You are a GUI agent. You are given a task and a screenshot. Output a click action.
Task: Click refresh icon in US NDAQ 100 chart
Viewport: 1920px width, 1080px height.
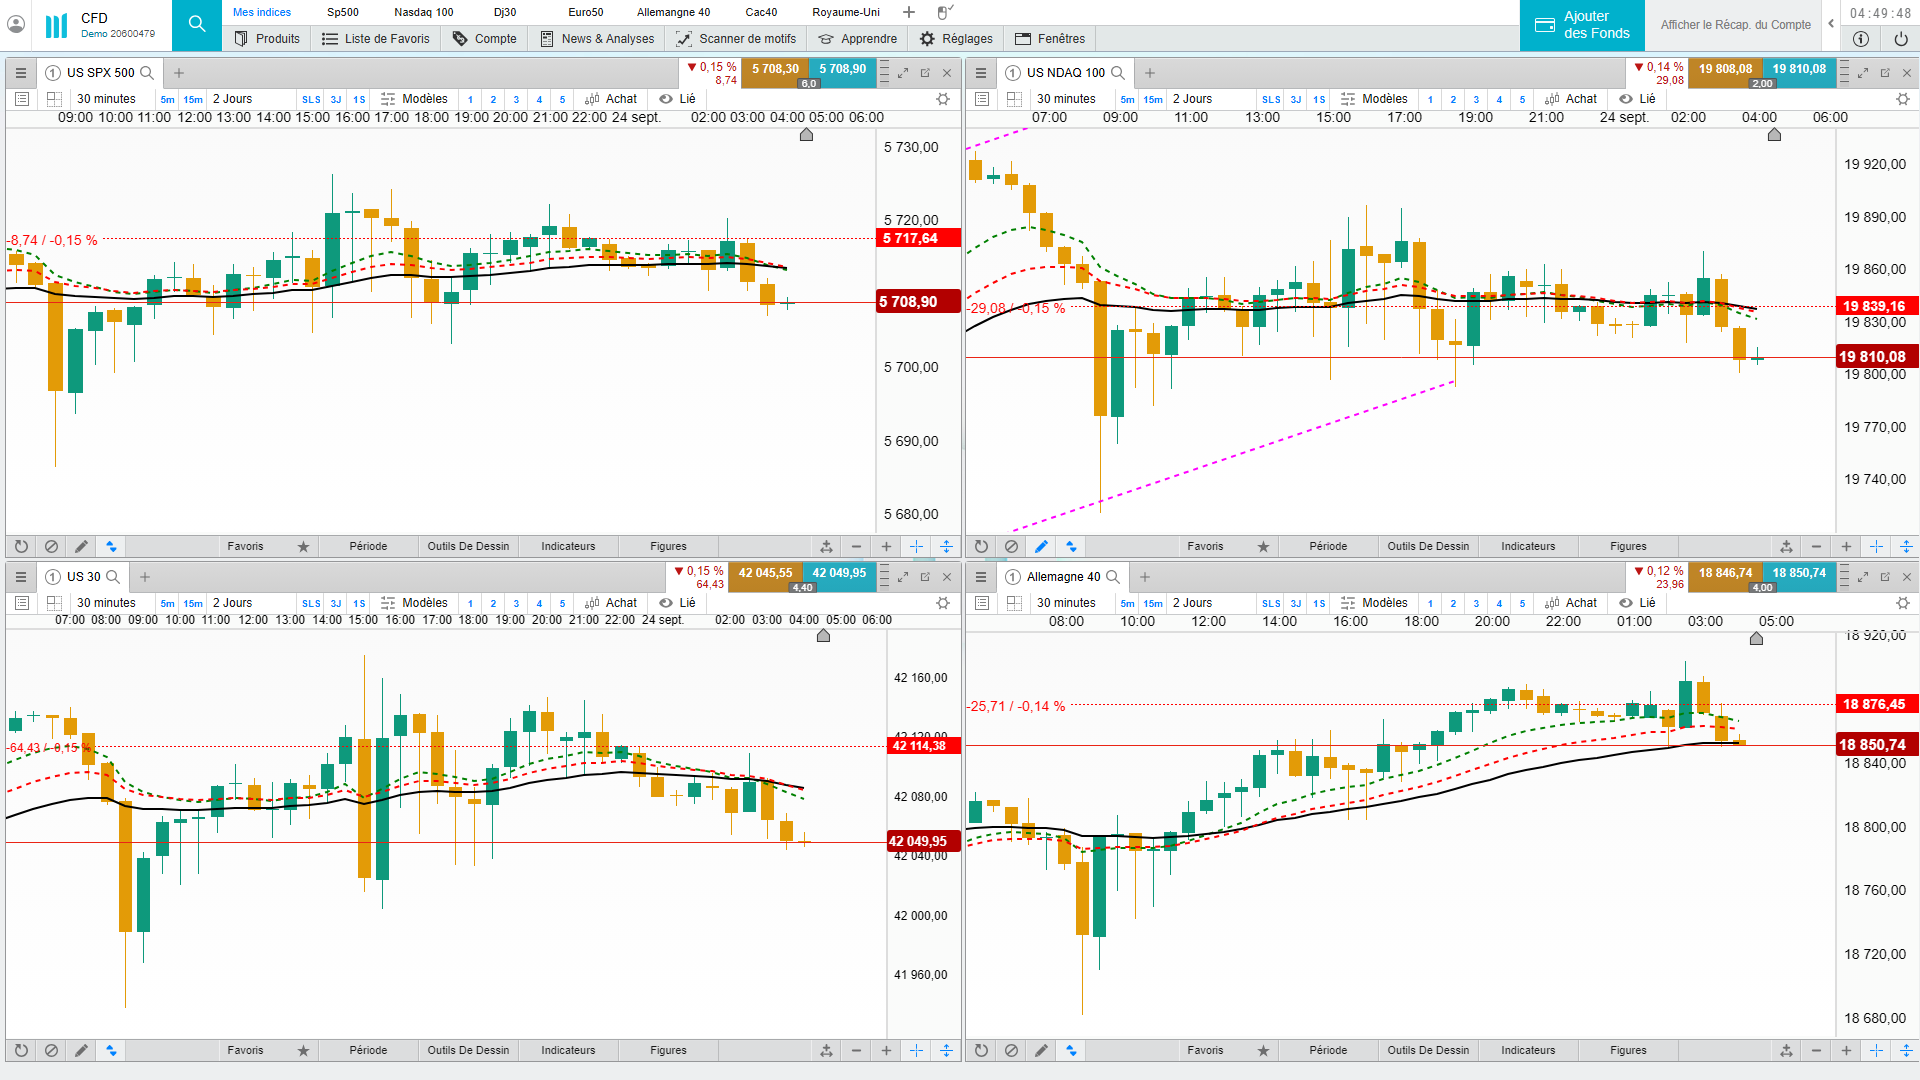[981, 547]
